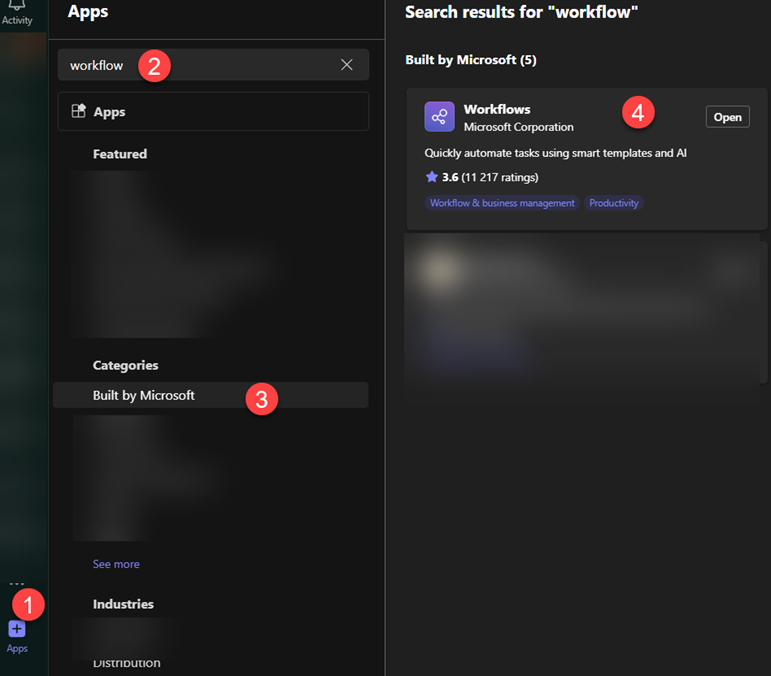The width and height of the screenshot is (771, 676).
Task: Select the Distribution industry item
Action: 126,663
